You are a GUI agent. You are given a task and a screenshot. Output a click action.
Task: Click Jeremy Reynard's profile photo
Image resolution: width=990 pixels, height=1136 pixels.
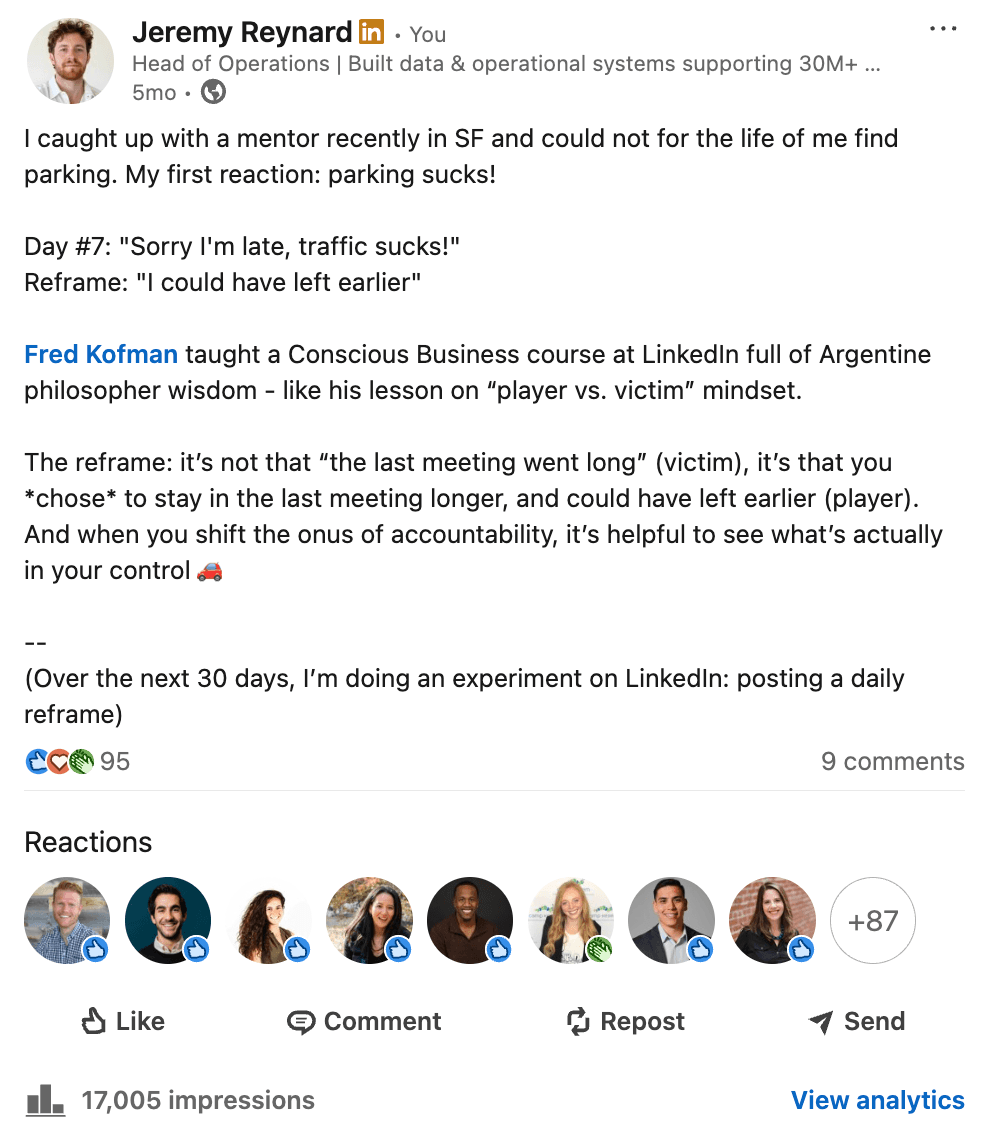[69, 62]
